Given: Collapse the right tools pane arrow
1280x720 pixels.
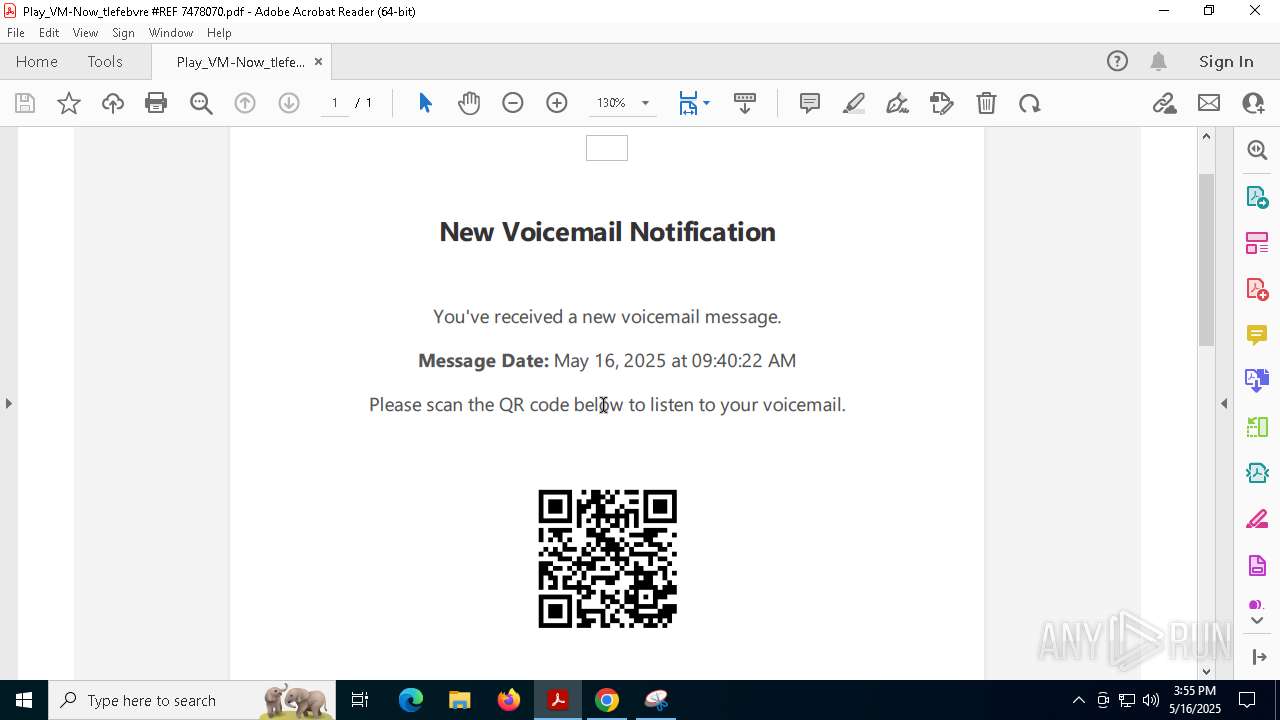Looking at the screenshot, I should tap(1224, 403).
